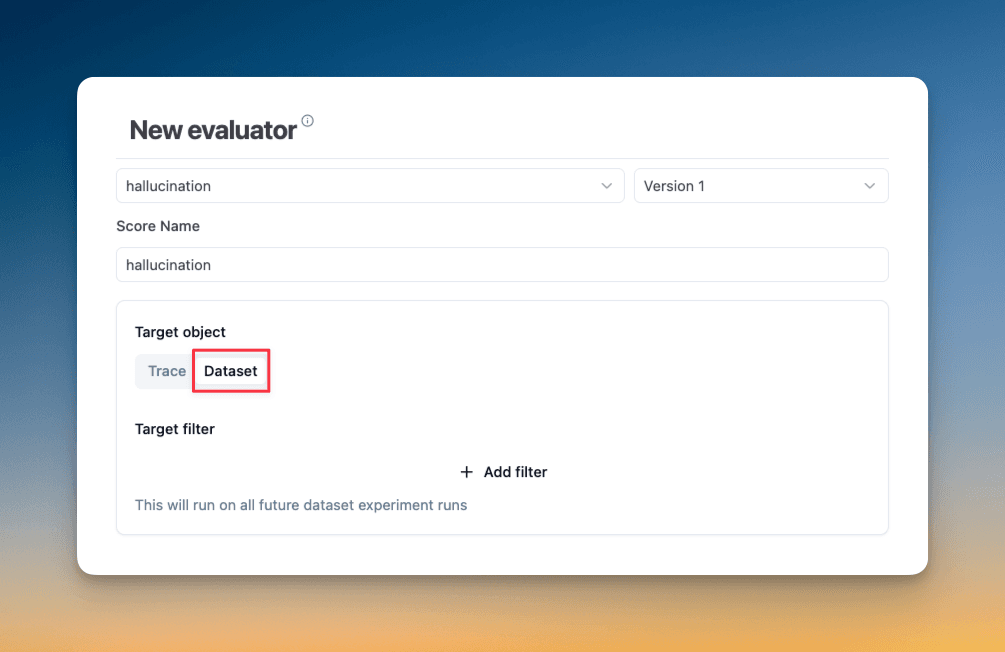Image resolution: width=1005 pixels, height=652 pixels.
Task: Open the info tooltip on the evaluator title
Action: [307, 119]
